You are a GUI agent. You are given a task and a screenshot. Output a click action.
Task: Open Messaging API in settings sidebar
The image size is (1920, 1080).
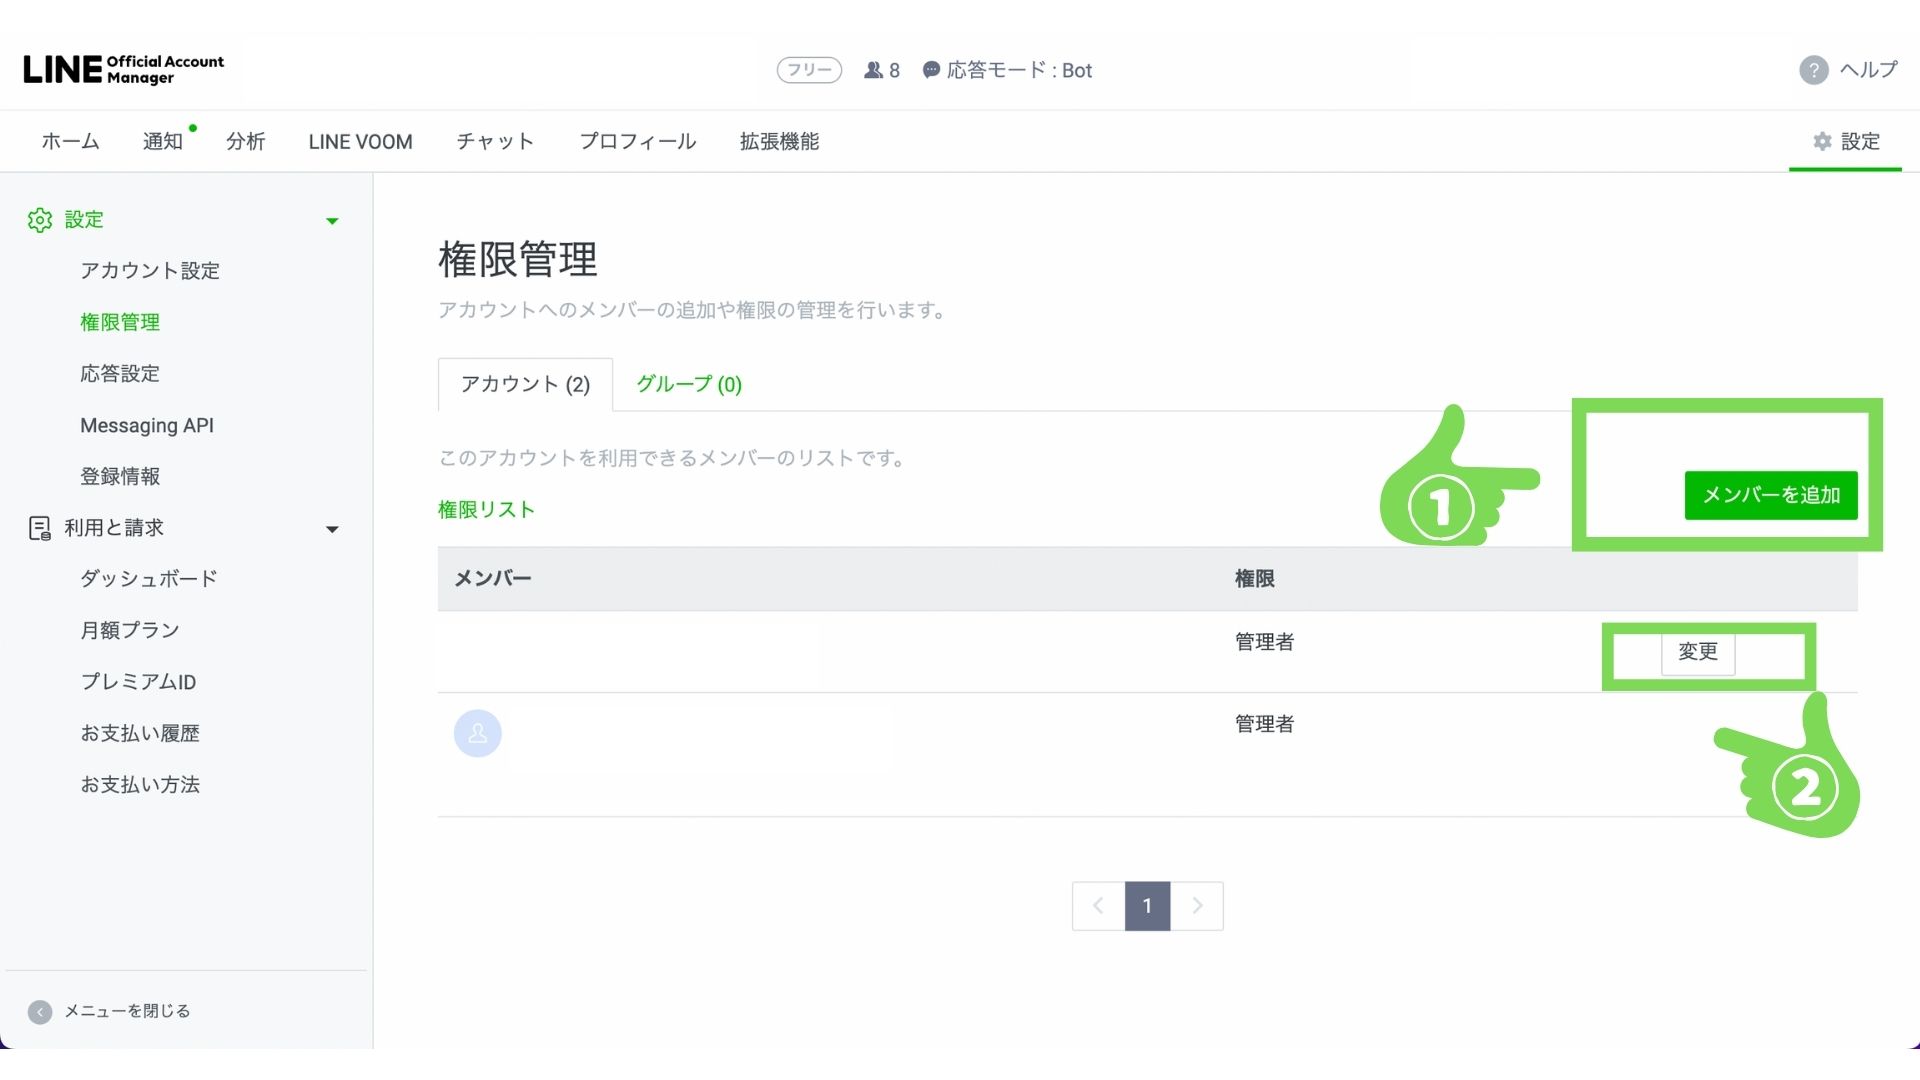click(147, 426)
